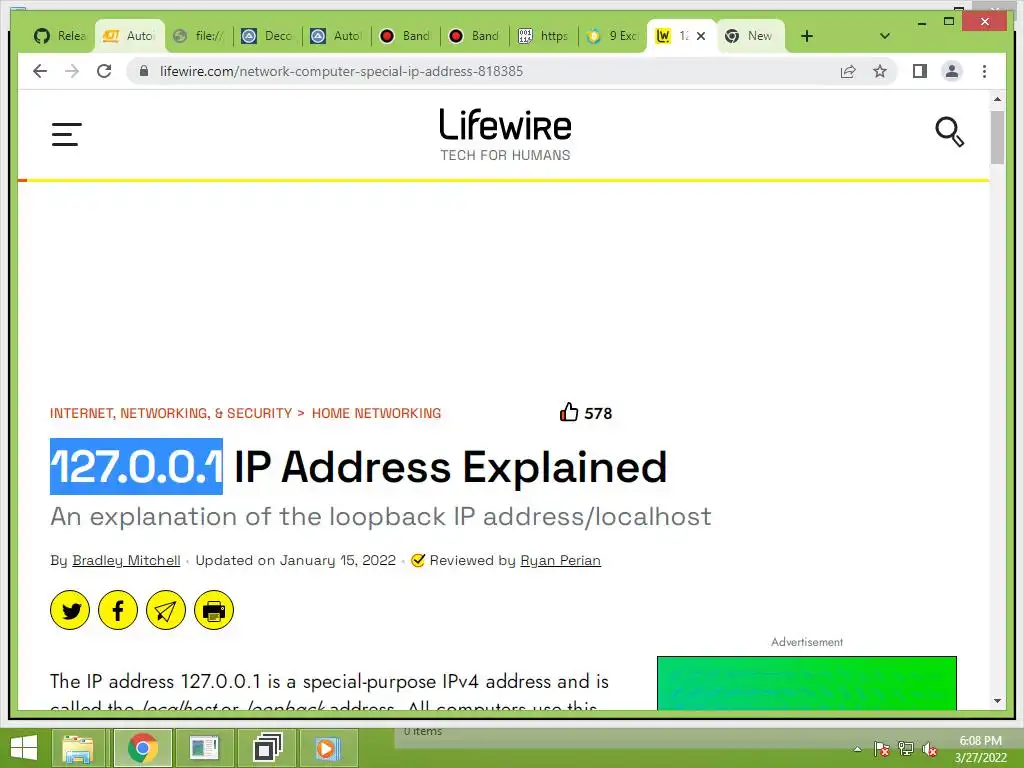This screenshot has width=1024, height=768.
Task: Open the Windows Start button
Action: pos(24,748)
